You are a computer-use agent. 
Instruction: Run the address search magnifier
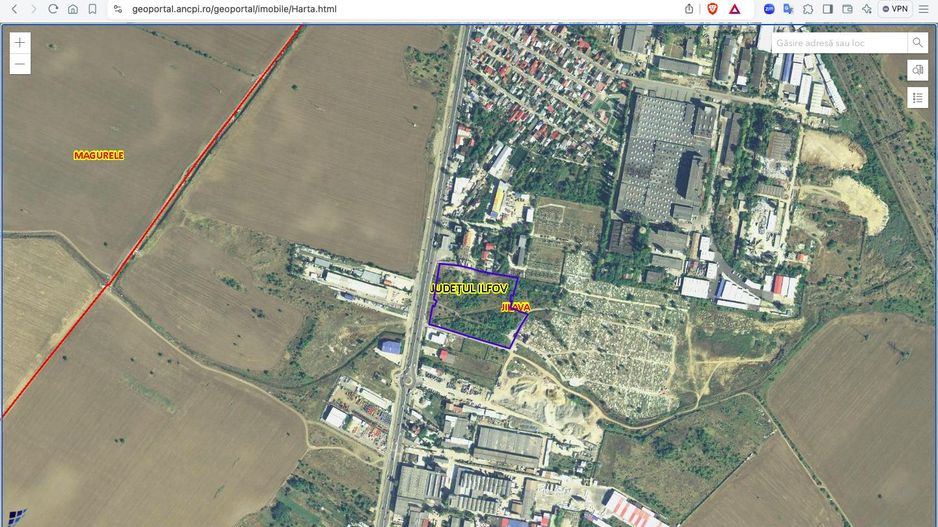coord(918,43)
